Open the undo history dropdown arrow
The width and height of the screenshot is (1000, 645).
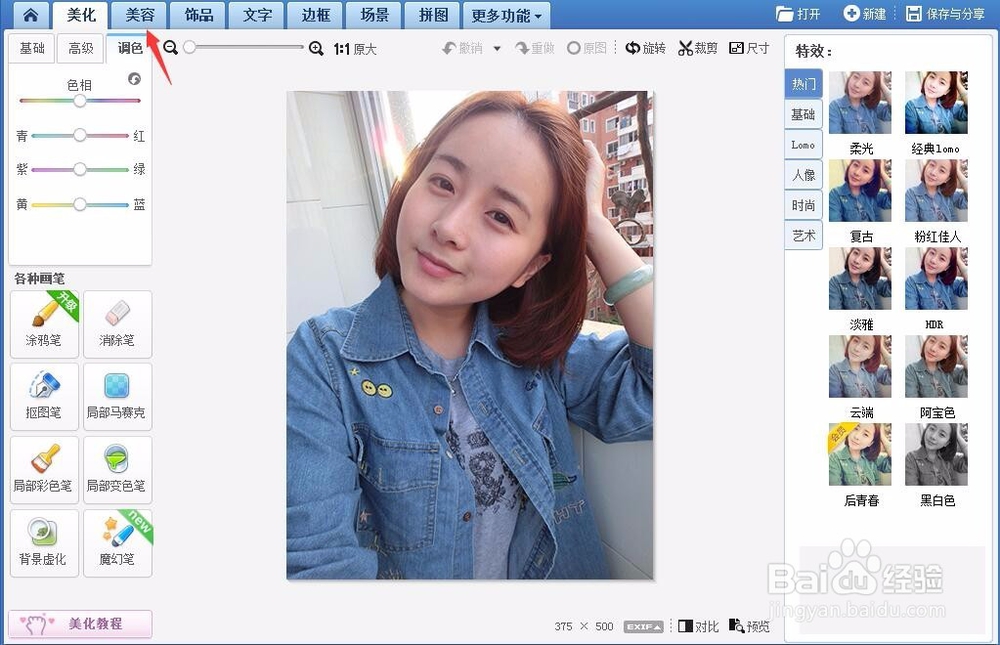[x=497, y=48]
